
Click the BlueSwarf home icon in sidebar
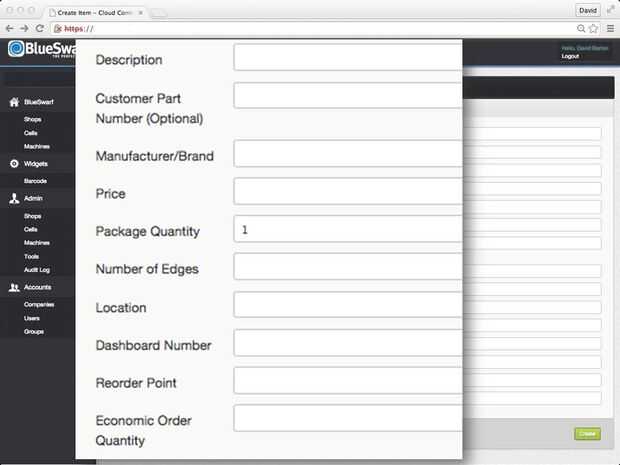click(x=14, y=102)
